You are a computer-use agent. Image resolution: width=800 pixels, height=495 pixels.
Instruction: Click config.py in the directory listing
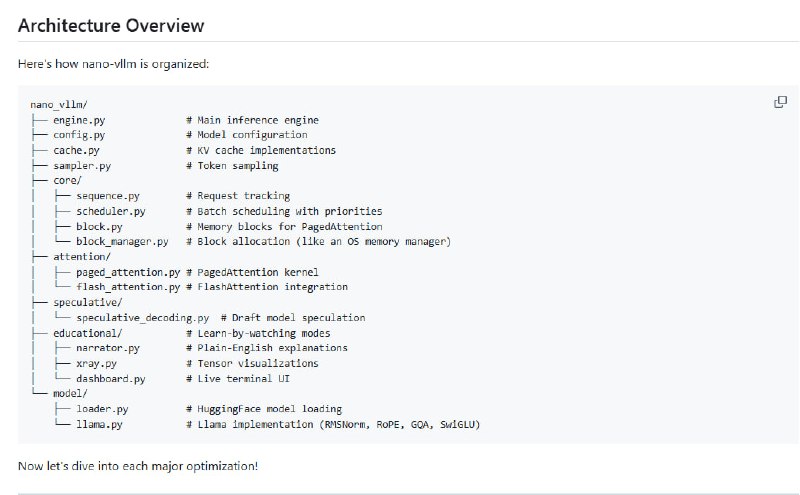[80, 135]
